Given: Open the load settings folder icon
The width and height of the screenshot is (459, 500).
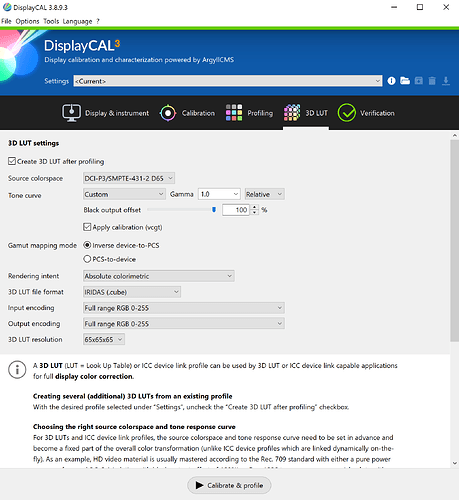Looking at the screenshot, I should (x=405, y=81).
